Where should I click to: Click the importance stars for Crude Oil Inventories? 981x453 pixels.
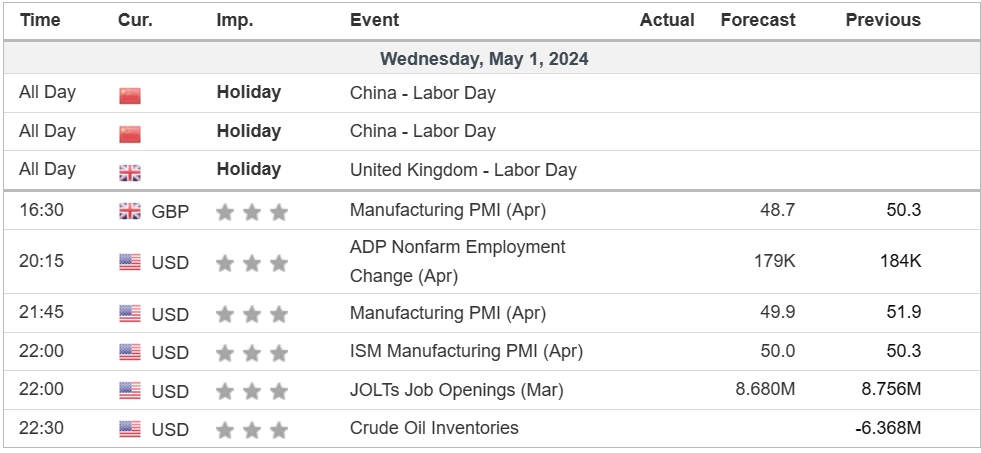(x=252, y=429)
